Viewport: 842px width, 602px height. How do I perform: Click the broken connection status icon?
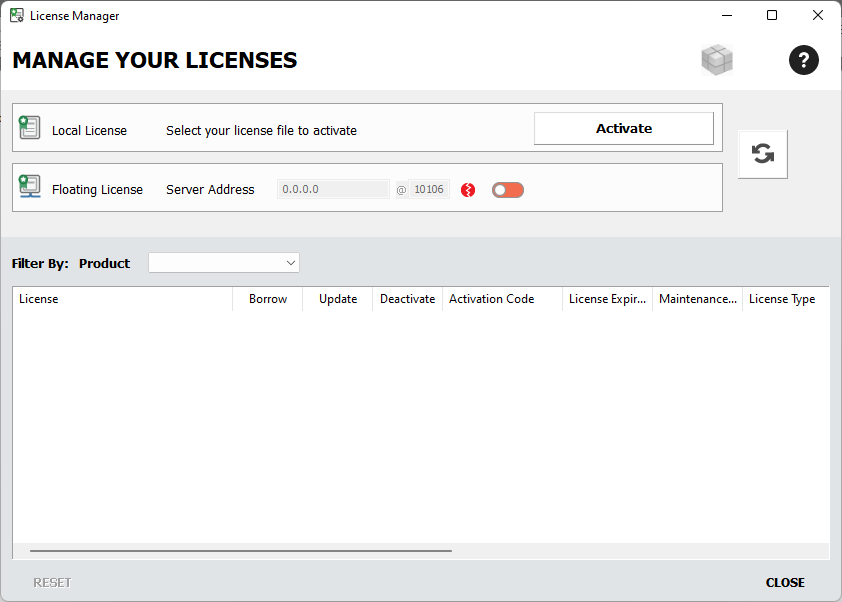(467, 189)
